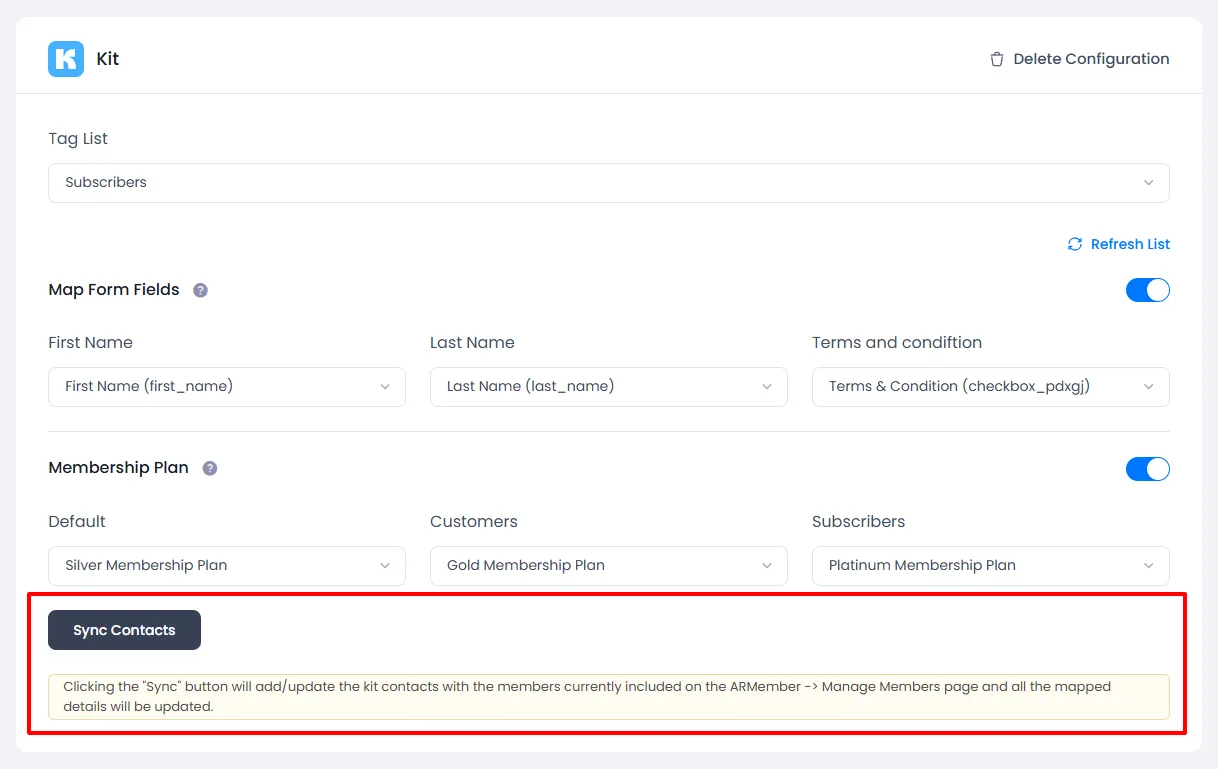Open the Subscribers Platinum Membership Plan dropdown
The image size is (1218, 769).
pos(989,565)
